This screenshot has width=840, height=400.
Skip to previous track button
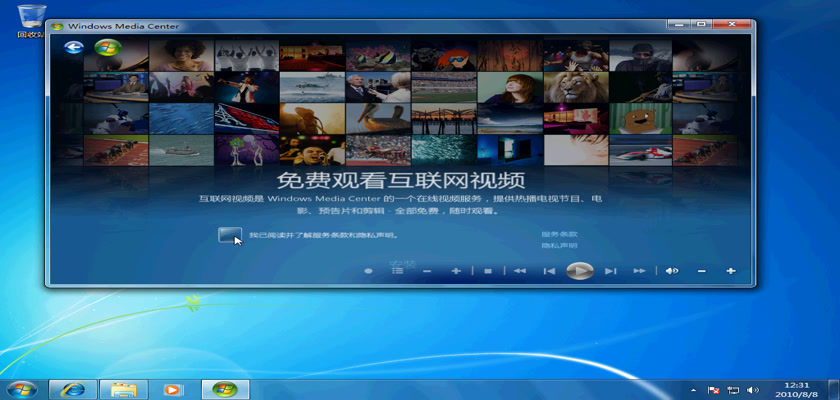pyautogui.click(x=549, y=271)
